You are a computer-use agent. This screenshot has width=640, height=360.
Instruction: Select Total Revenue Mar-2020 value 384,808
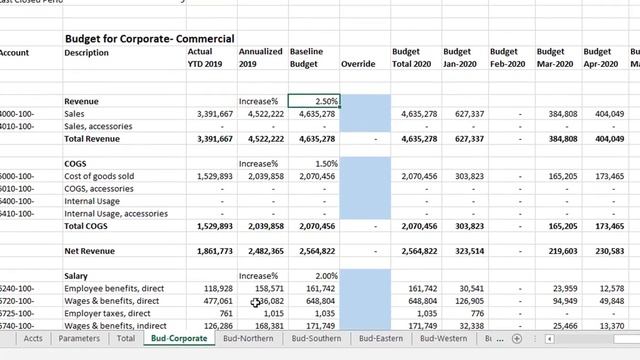[x=563, y=139]
